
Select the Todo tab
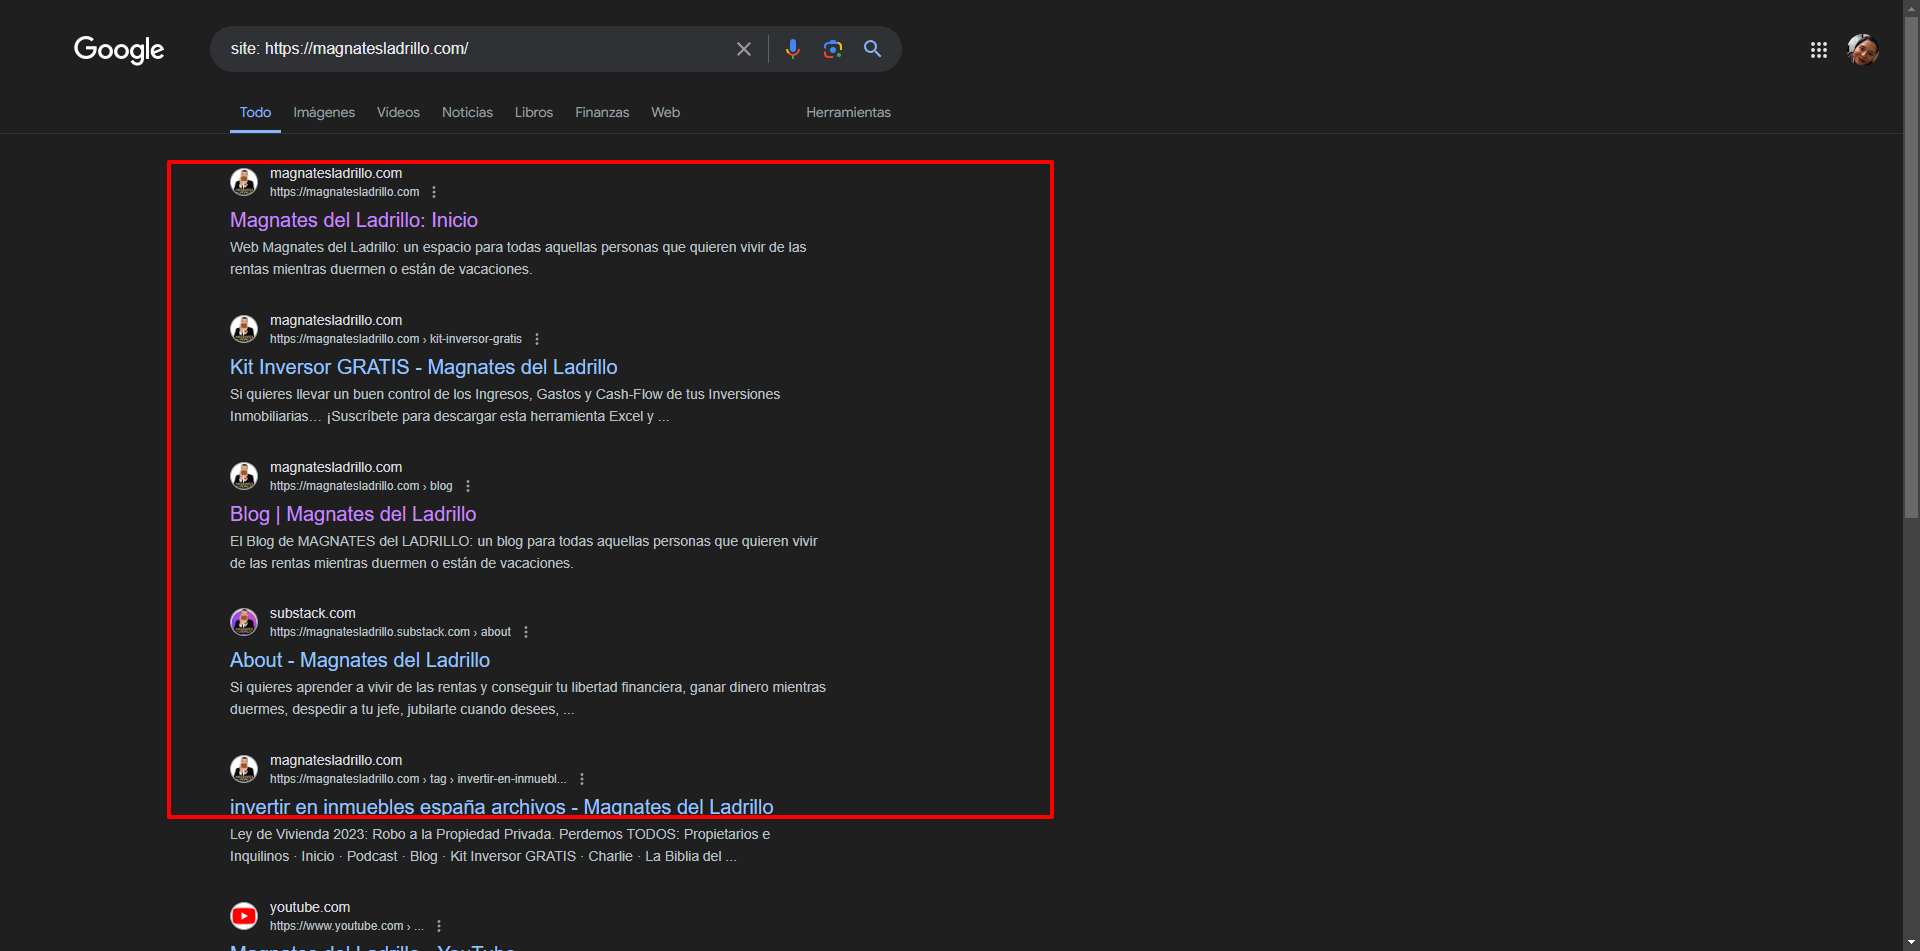click(255, 112)
